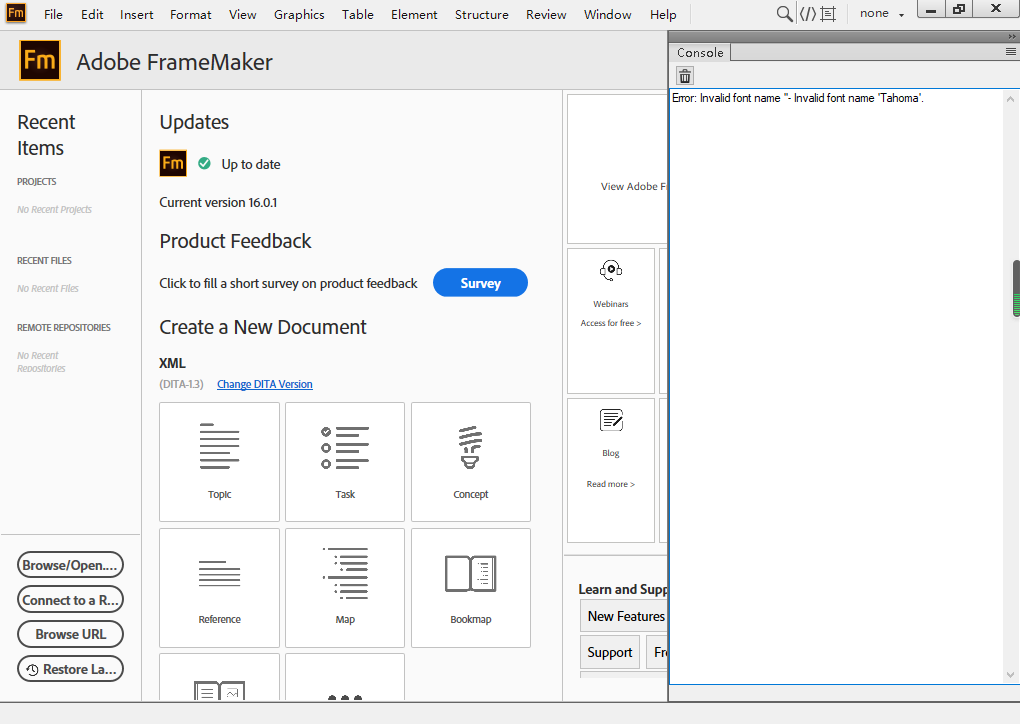
Task: Clear the console with trash icon
Action: (685, 76)
